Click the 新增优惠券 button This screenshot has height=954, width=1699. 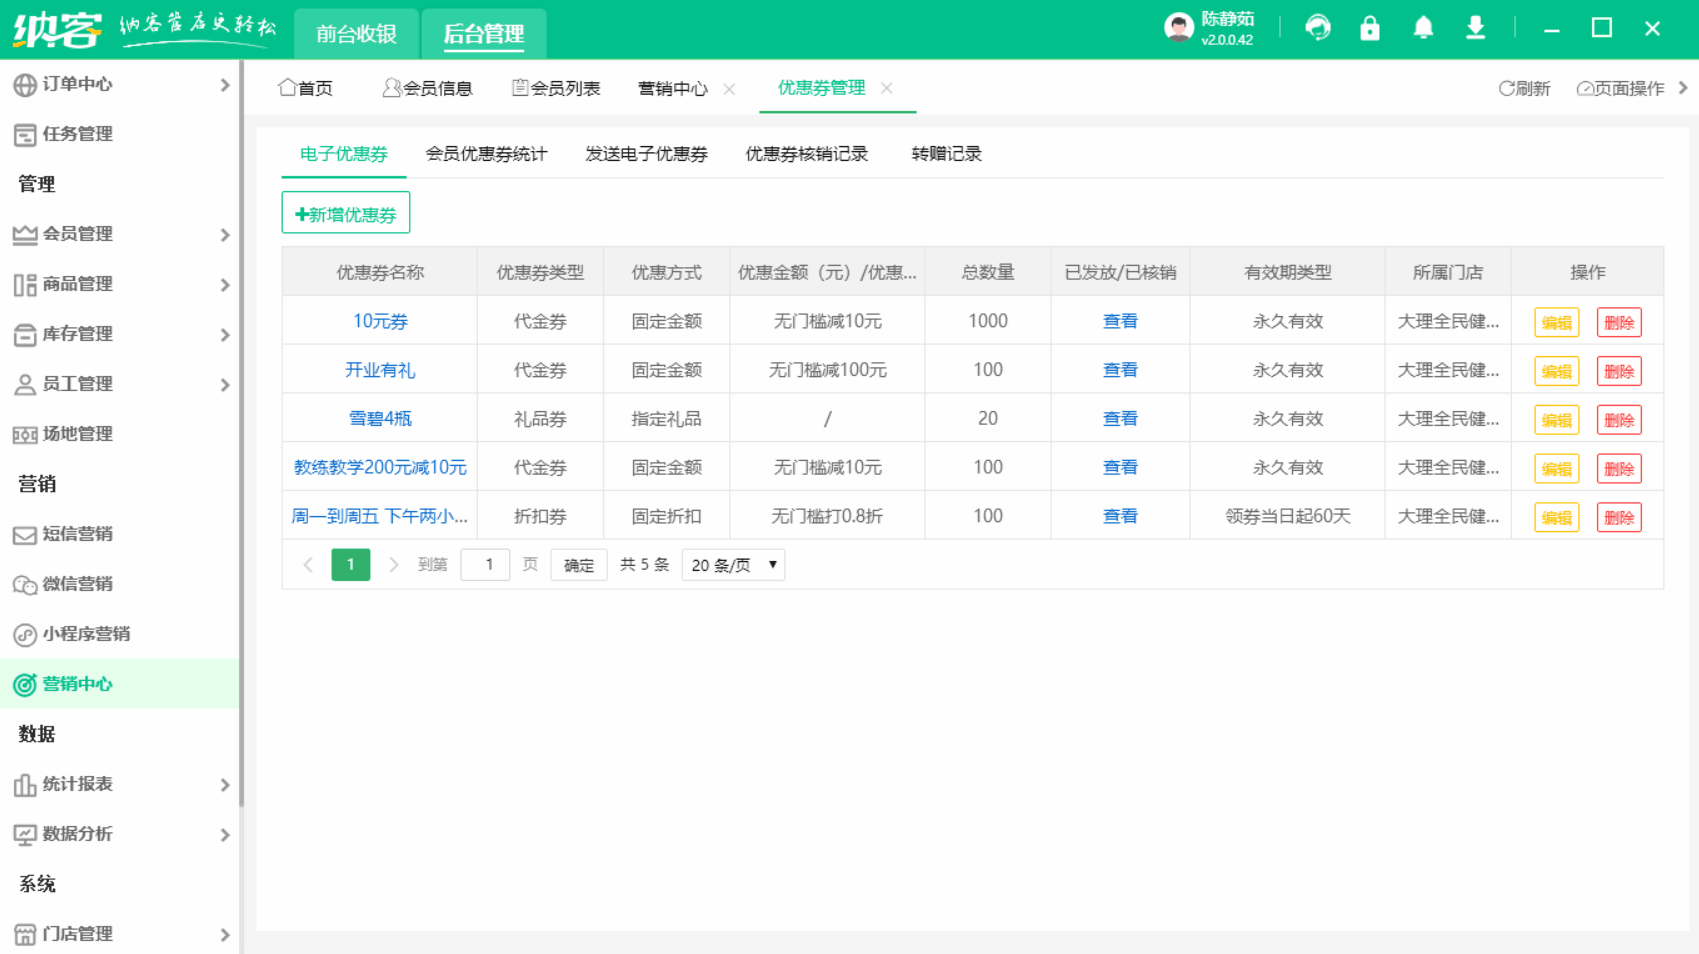tap(345, 212)
